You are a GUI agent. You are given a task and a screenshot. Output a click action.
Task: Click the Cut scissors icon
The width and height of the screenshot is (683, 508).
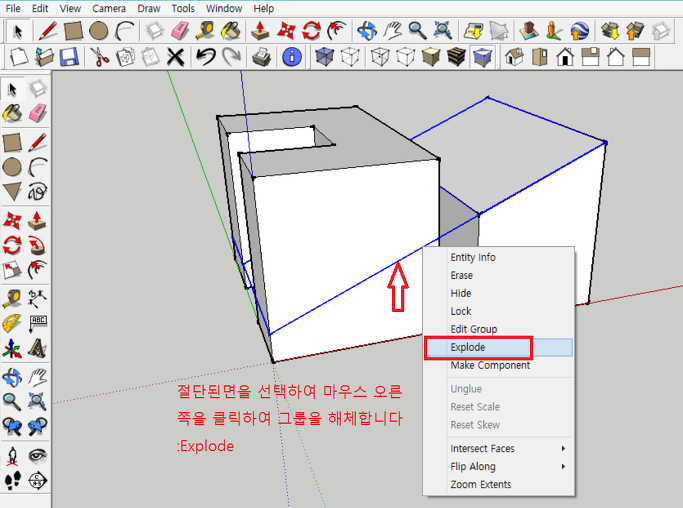click(x=99, y=57)
